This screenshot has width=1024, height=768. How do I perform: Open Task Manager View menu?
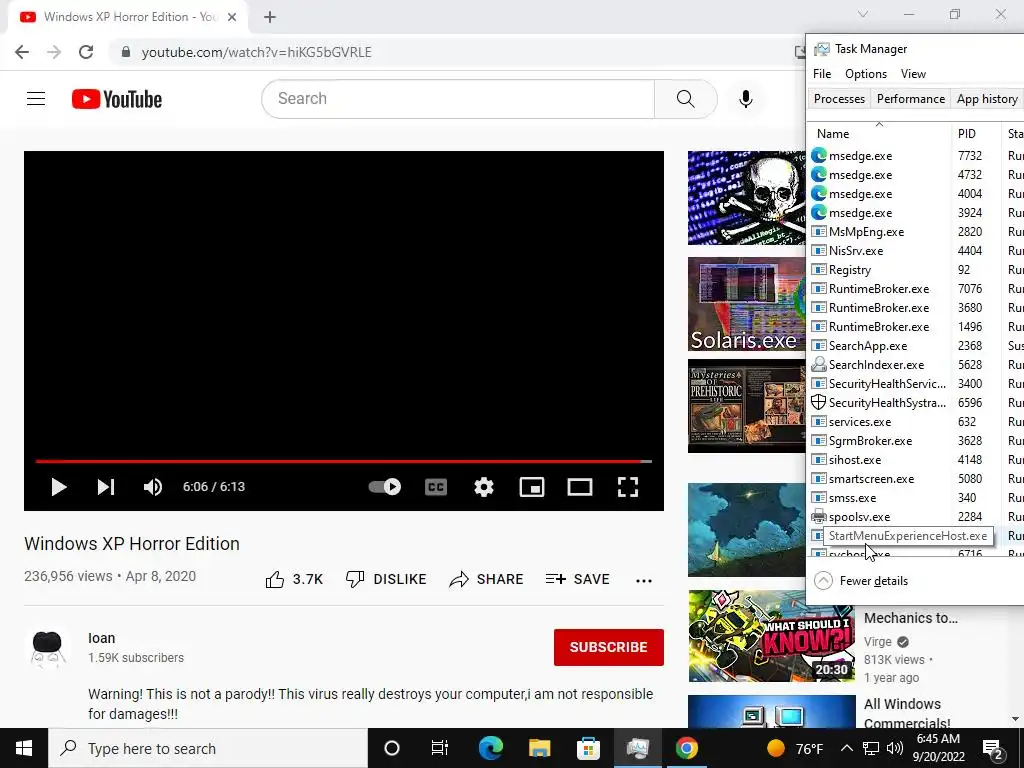pos(913,74)
